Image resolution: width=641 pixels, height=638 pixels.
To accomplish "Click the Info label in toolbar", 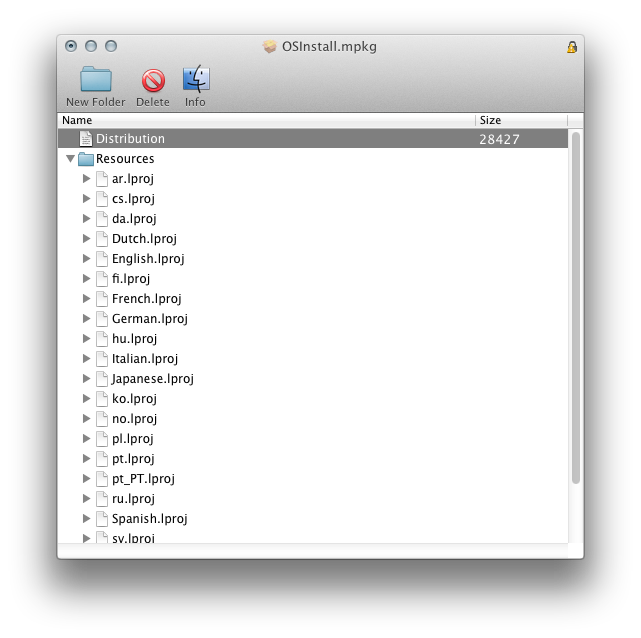I will (195, 102).
